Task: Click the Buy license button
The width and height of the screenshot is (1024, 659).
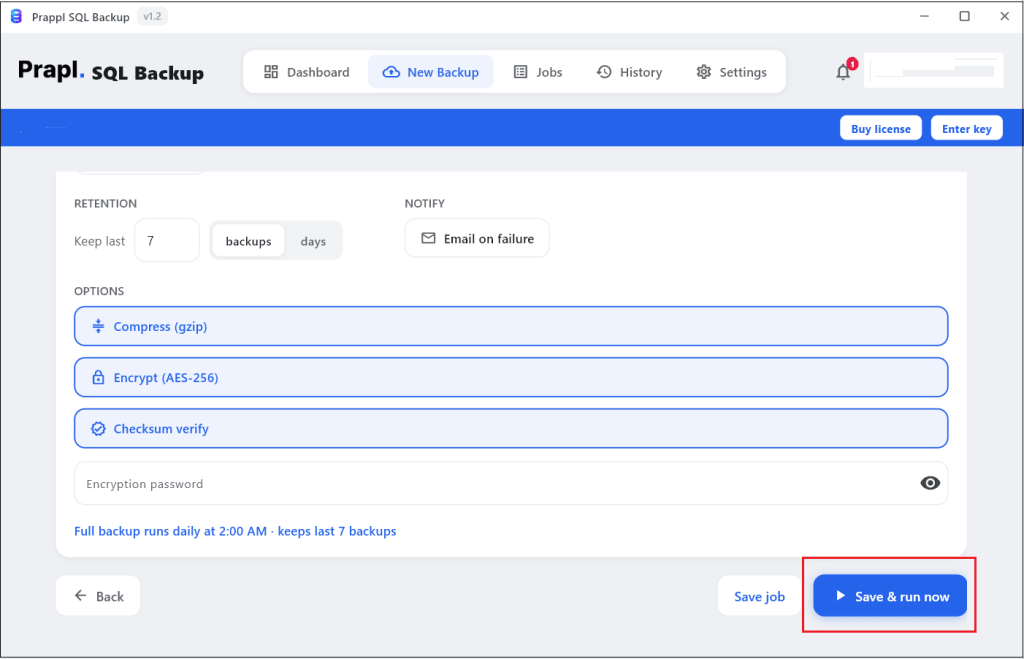Action: pos(880,129)
